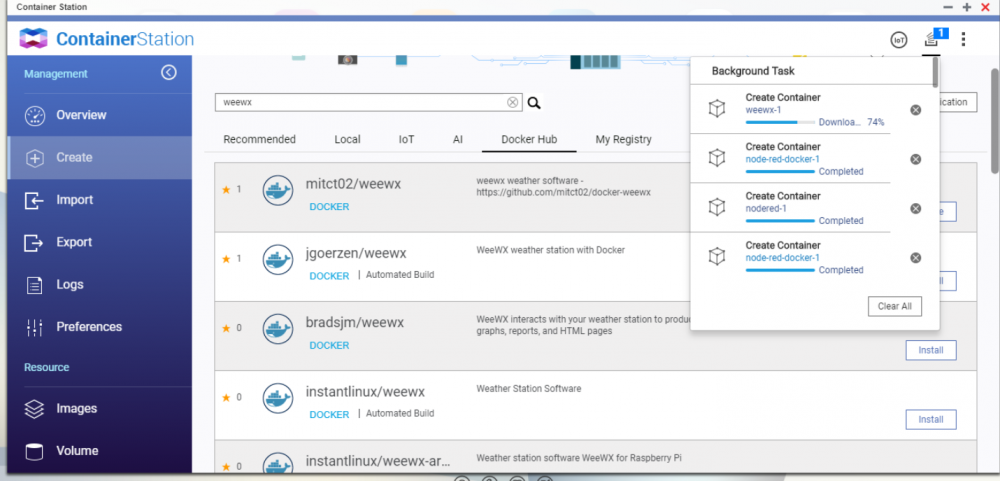The height and width of the screenshot is (481, 1000).
Task: Click the magnifier search icon
Action: click(534, 103)
